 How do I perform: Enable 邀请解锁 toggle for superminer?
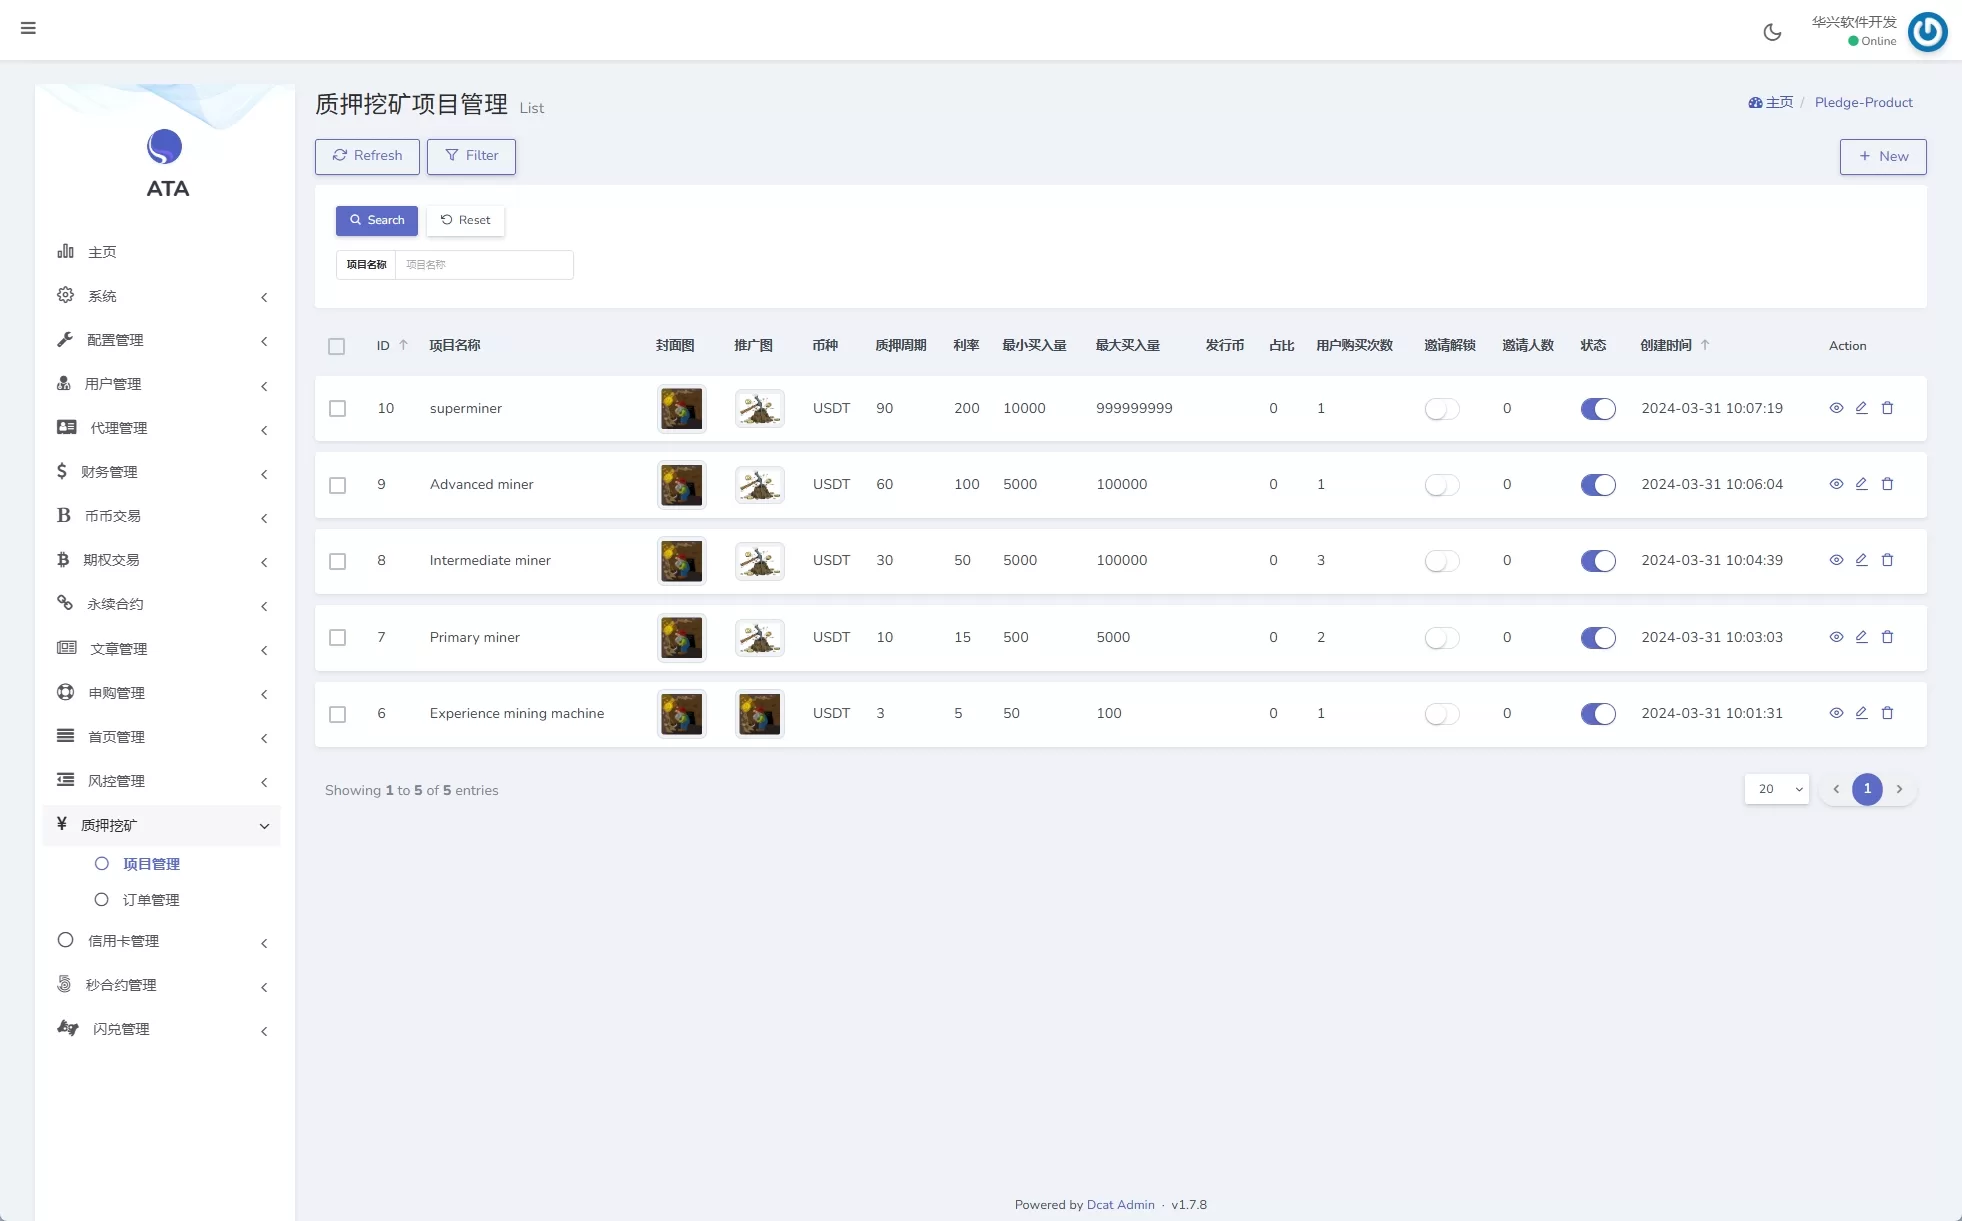[x=1441, y=408]
